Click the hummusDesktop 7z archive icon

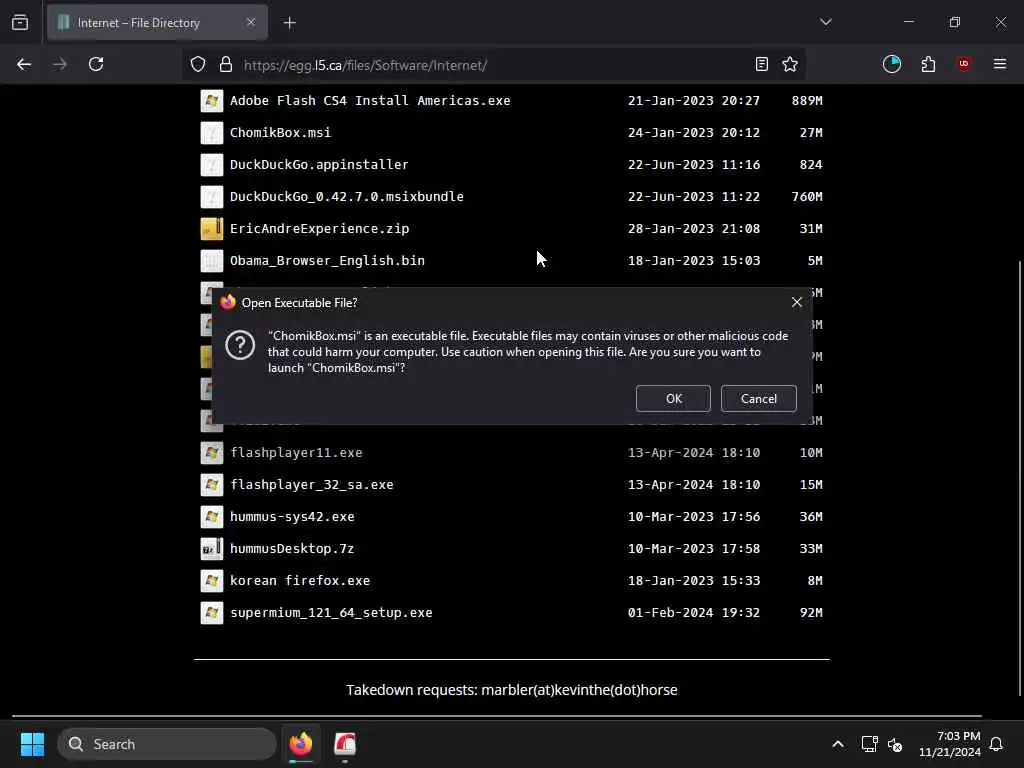[212, 549]
